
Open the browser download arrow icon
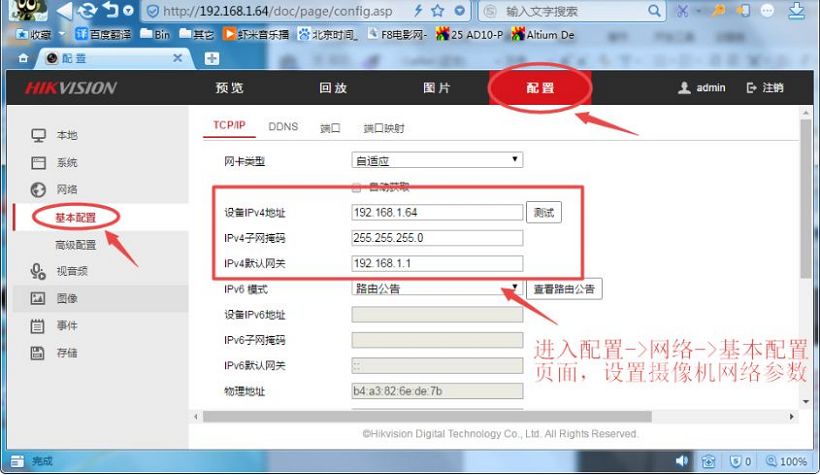point(796,10)
